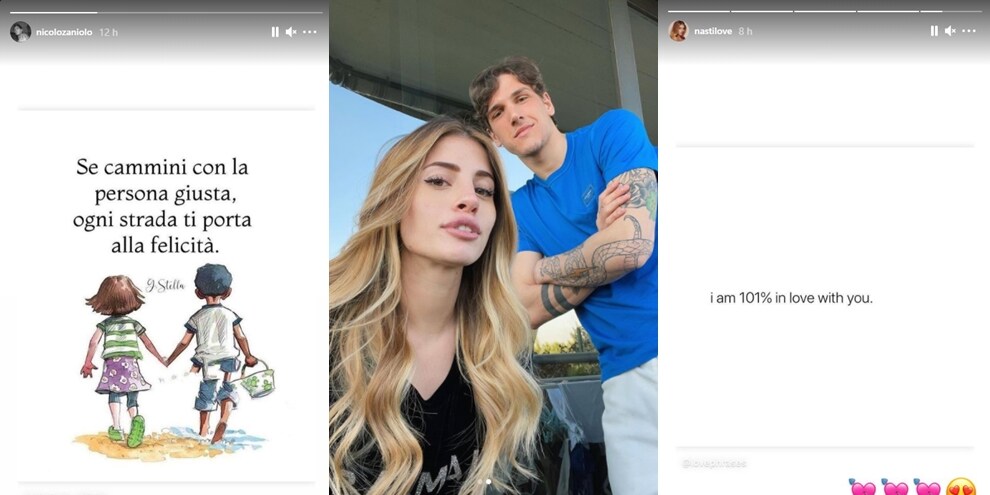The height and width of the screenshot is (495, 990).
Task: Open nastilove profile avatar
Action: [x=679, y=30]
